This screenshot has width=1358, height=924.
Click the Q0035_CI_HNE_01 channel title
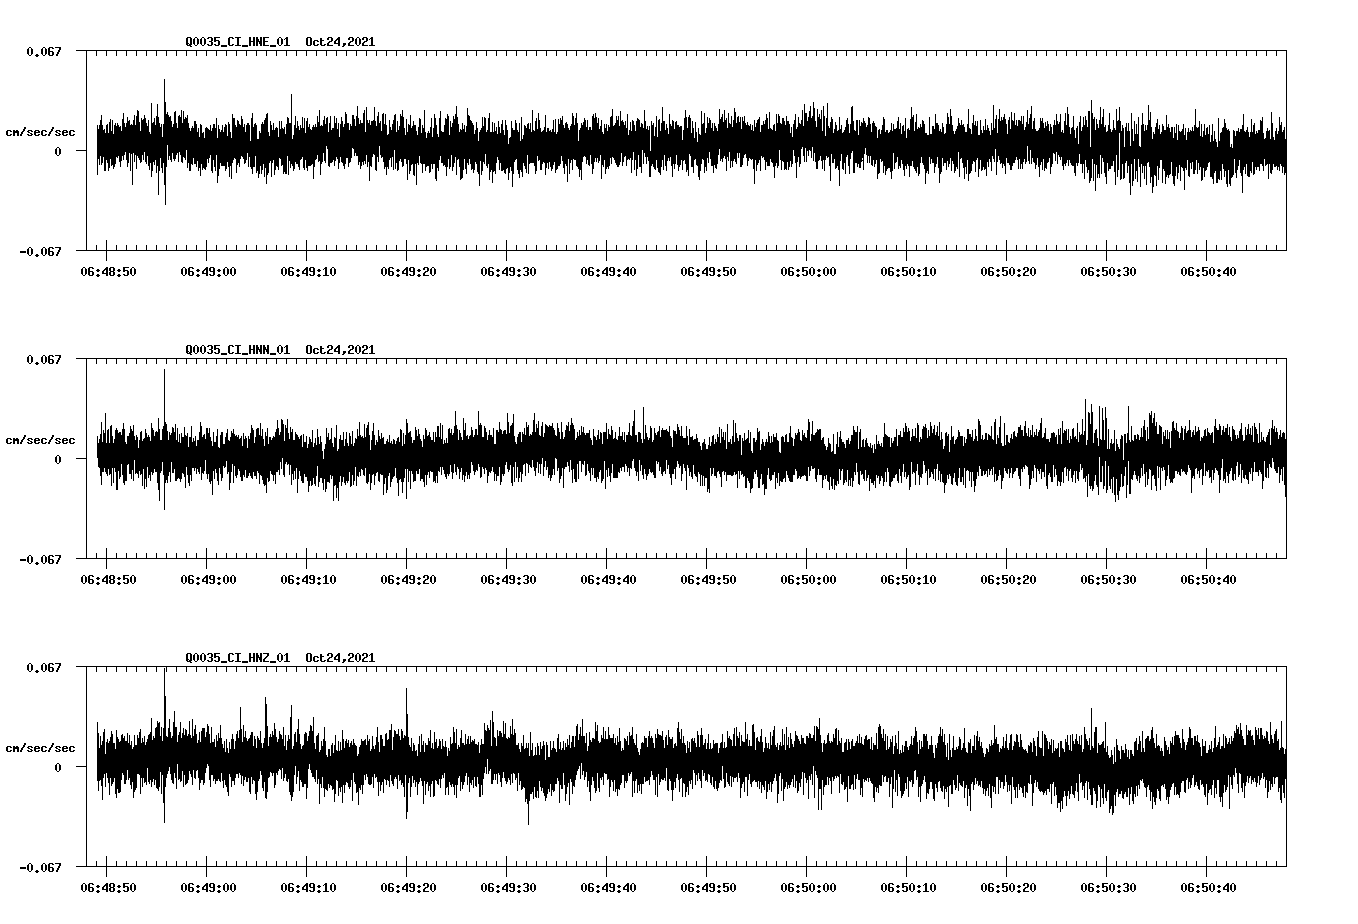tap(238, 42)
